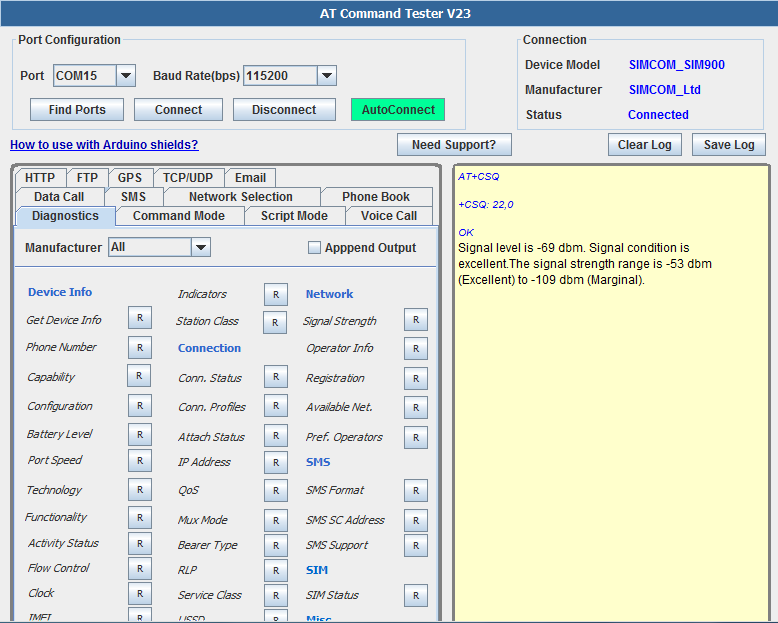Expand the Baud Rate dropdown arrow
This screenshot has height=623, width=778.
[x=327, y=76]
